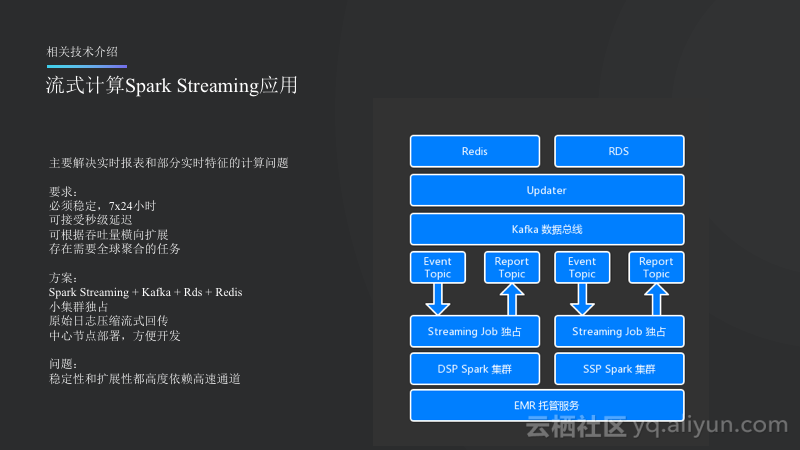The image size is (800, 450).
Task: Select the DSP Spark 集群 box
Action: [474, 369]
